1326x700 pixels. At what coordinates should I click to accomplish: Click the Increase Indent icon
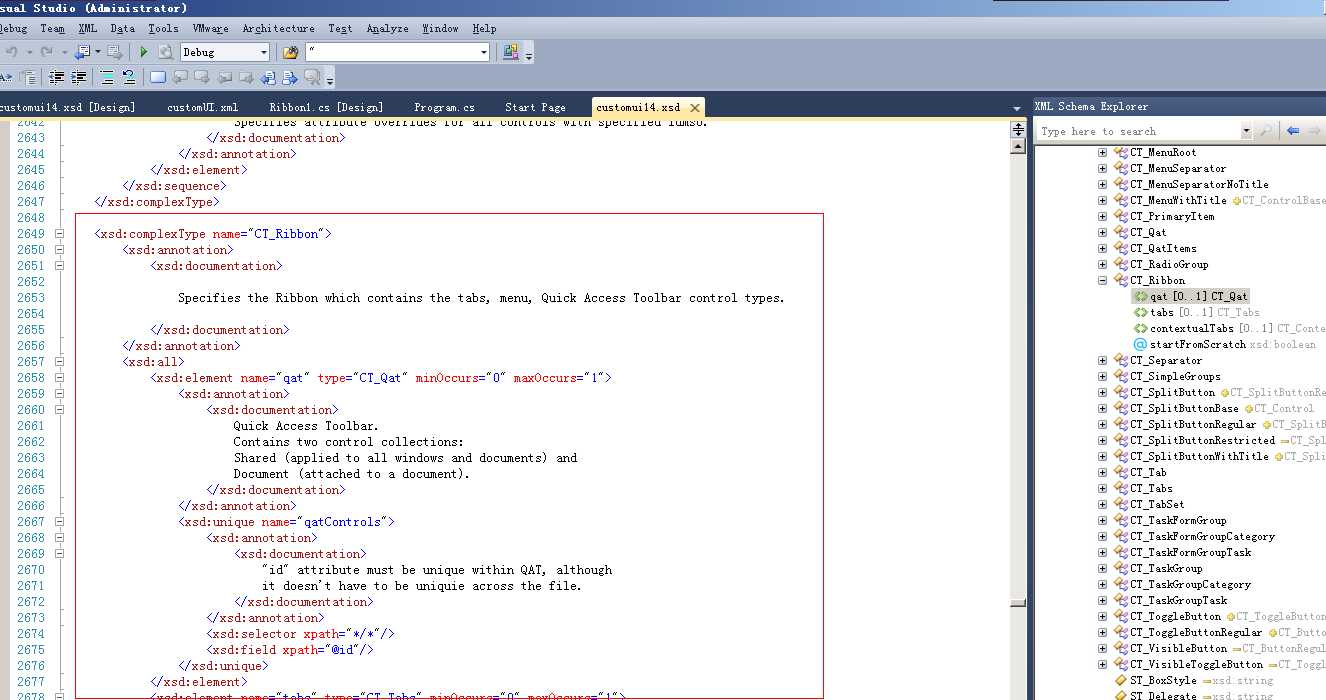[x=78, y=77]
